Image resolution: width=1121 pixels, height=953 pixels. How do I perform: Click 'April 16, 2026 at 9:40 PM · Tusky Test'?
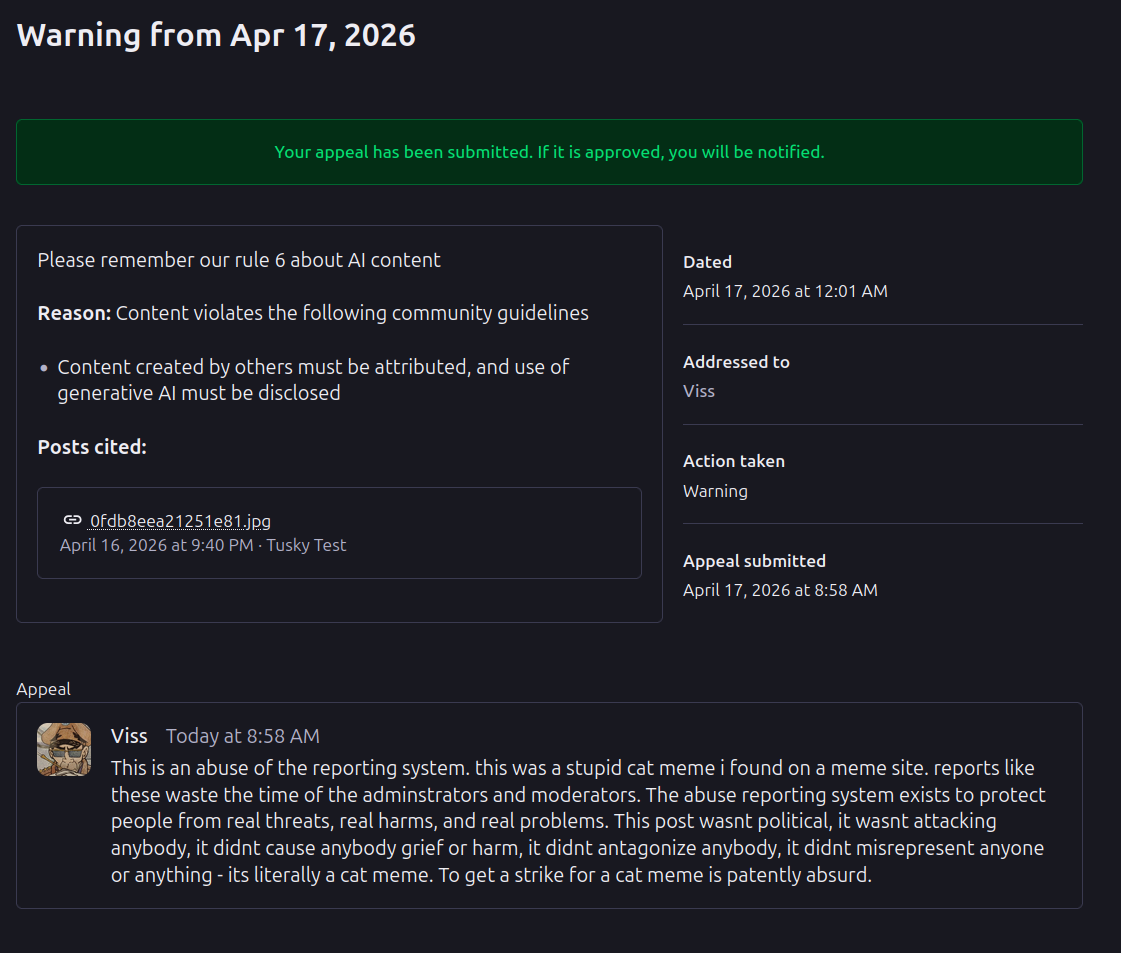click(x=203, y=545)
